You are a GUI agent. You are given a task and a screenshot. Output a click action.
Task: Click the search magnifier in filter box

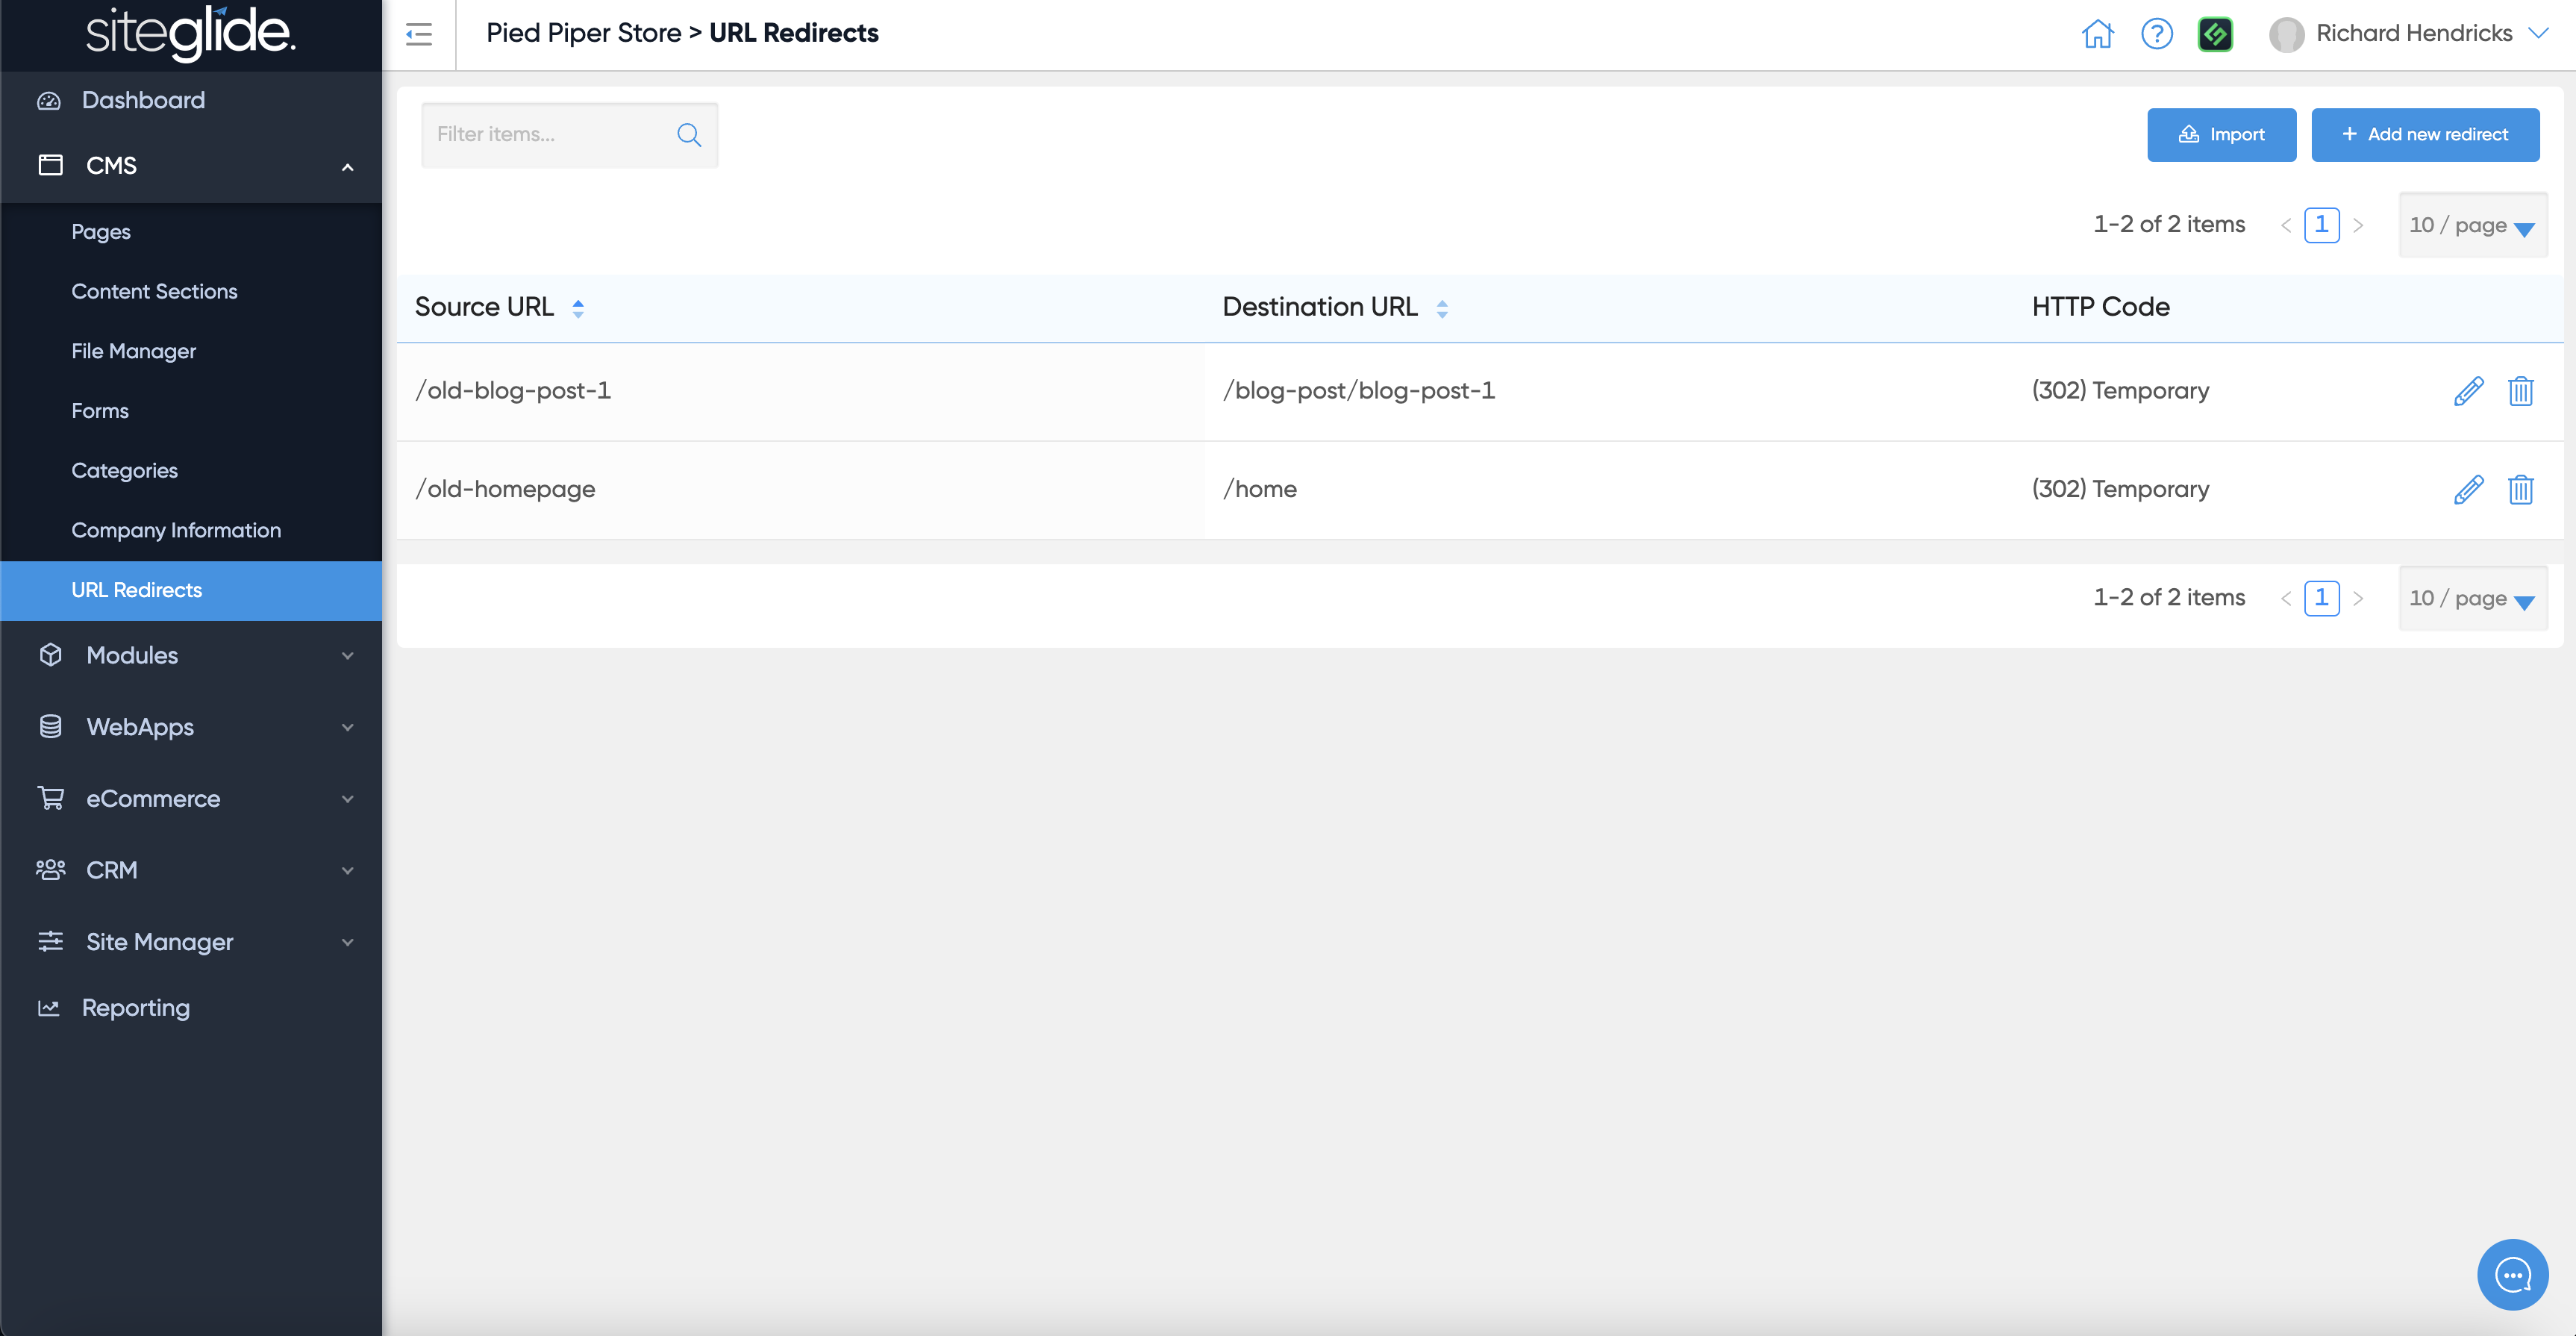tap(689, 135)
